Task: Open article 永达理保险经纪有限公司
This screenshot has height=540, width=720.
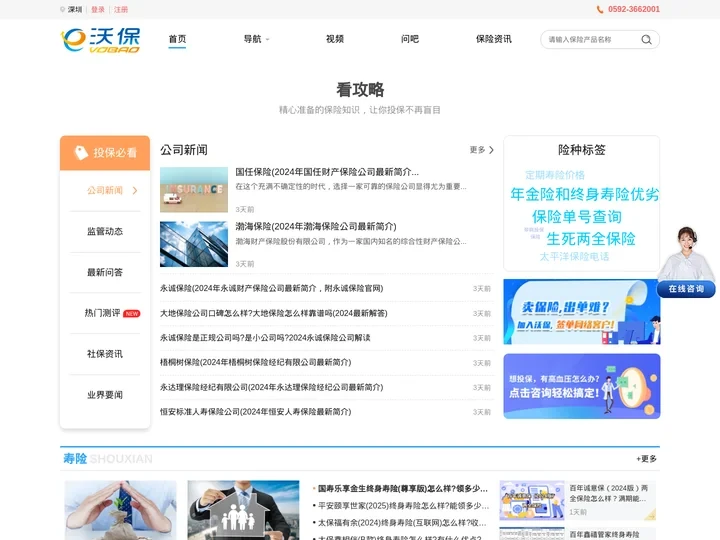Action: click(271, 387)
